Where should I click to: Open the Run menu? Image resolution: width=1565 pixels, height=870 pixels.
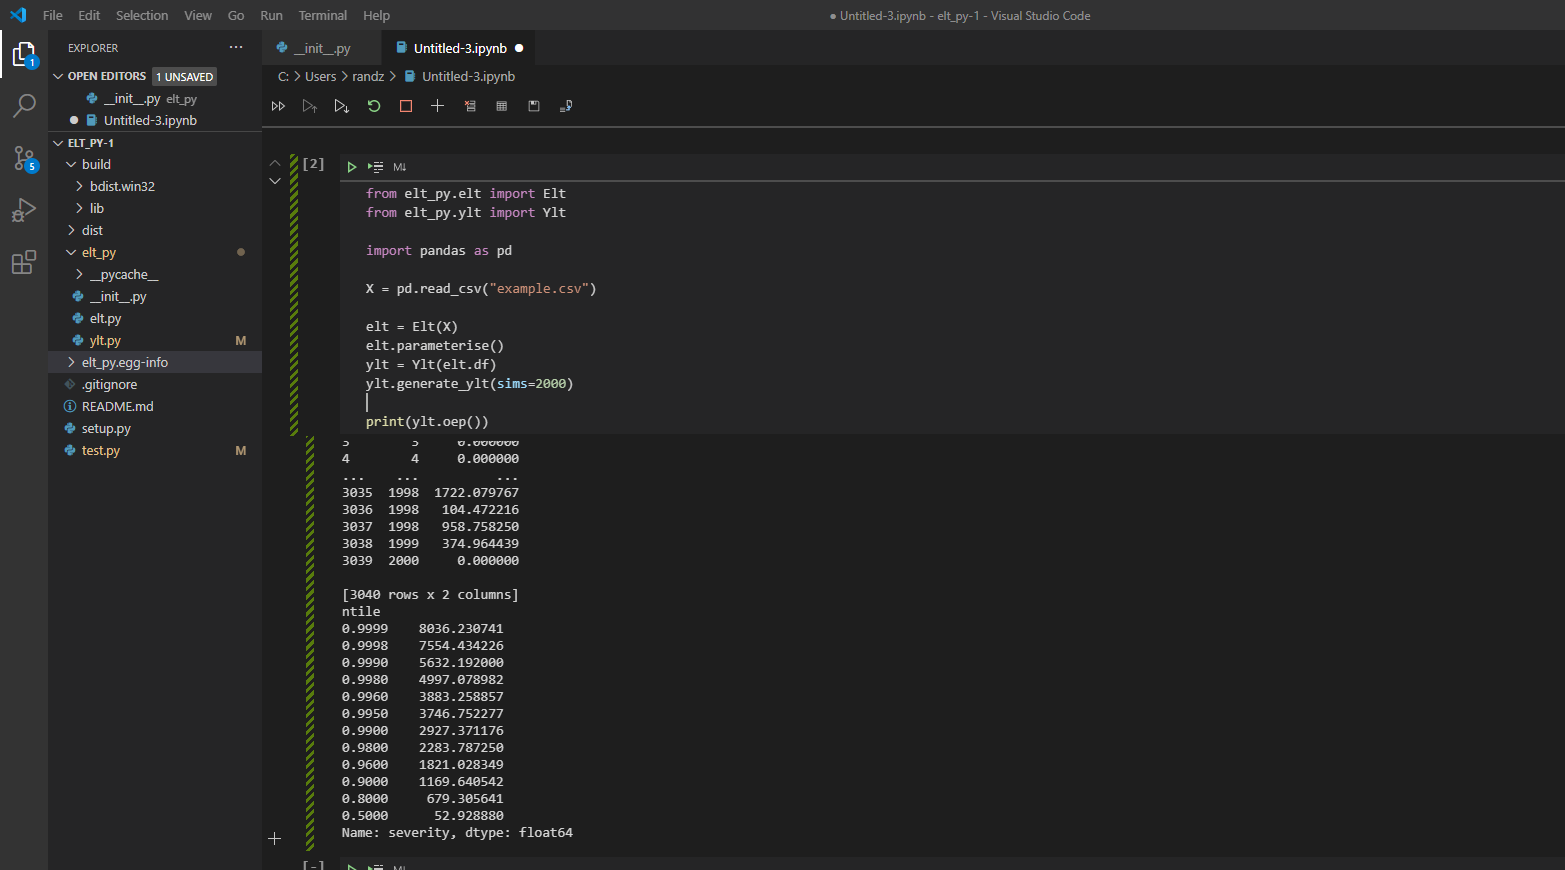click(x=271, y=15)
